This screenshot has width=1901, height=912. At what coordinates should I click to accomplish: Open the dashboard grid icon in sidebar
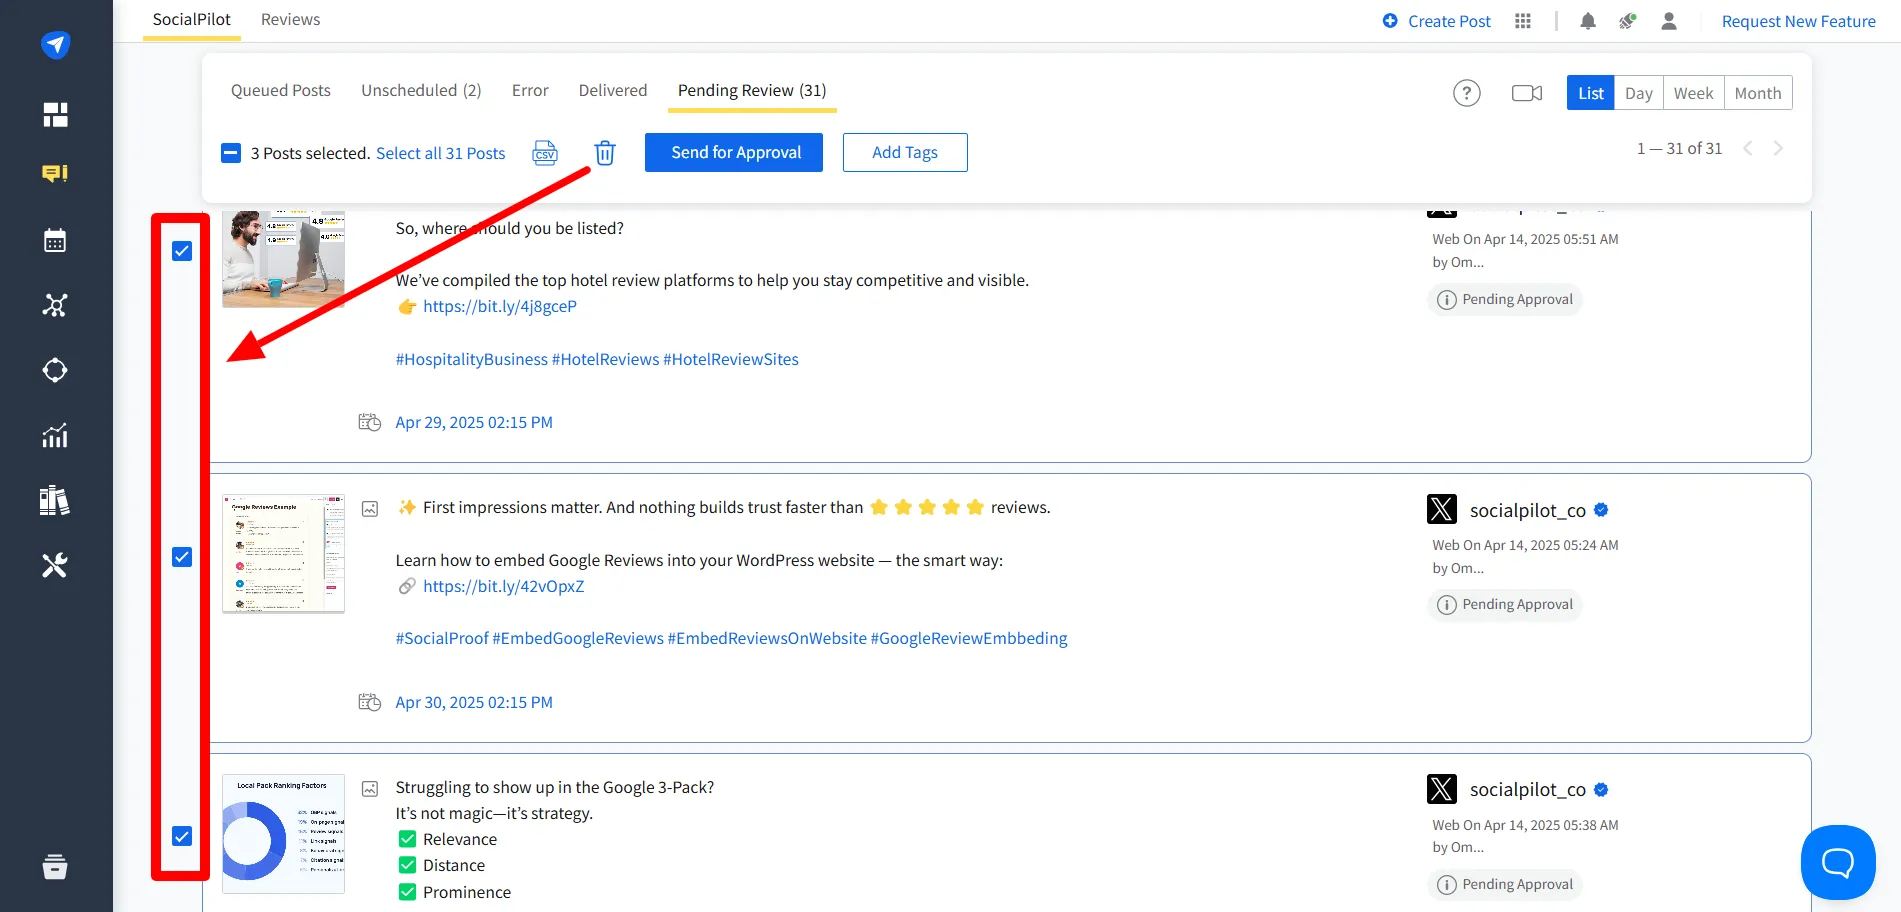[55, 114]
